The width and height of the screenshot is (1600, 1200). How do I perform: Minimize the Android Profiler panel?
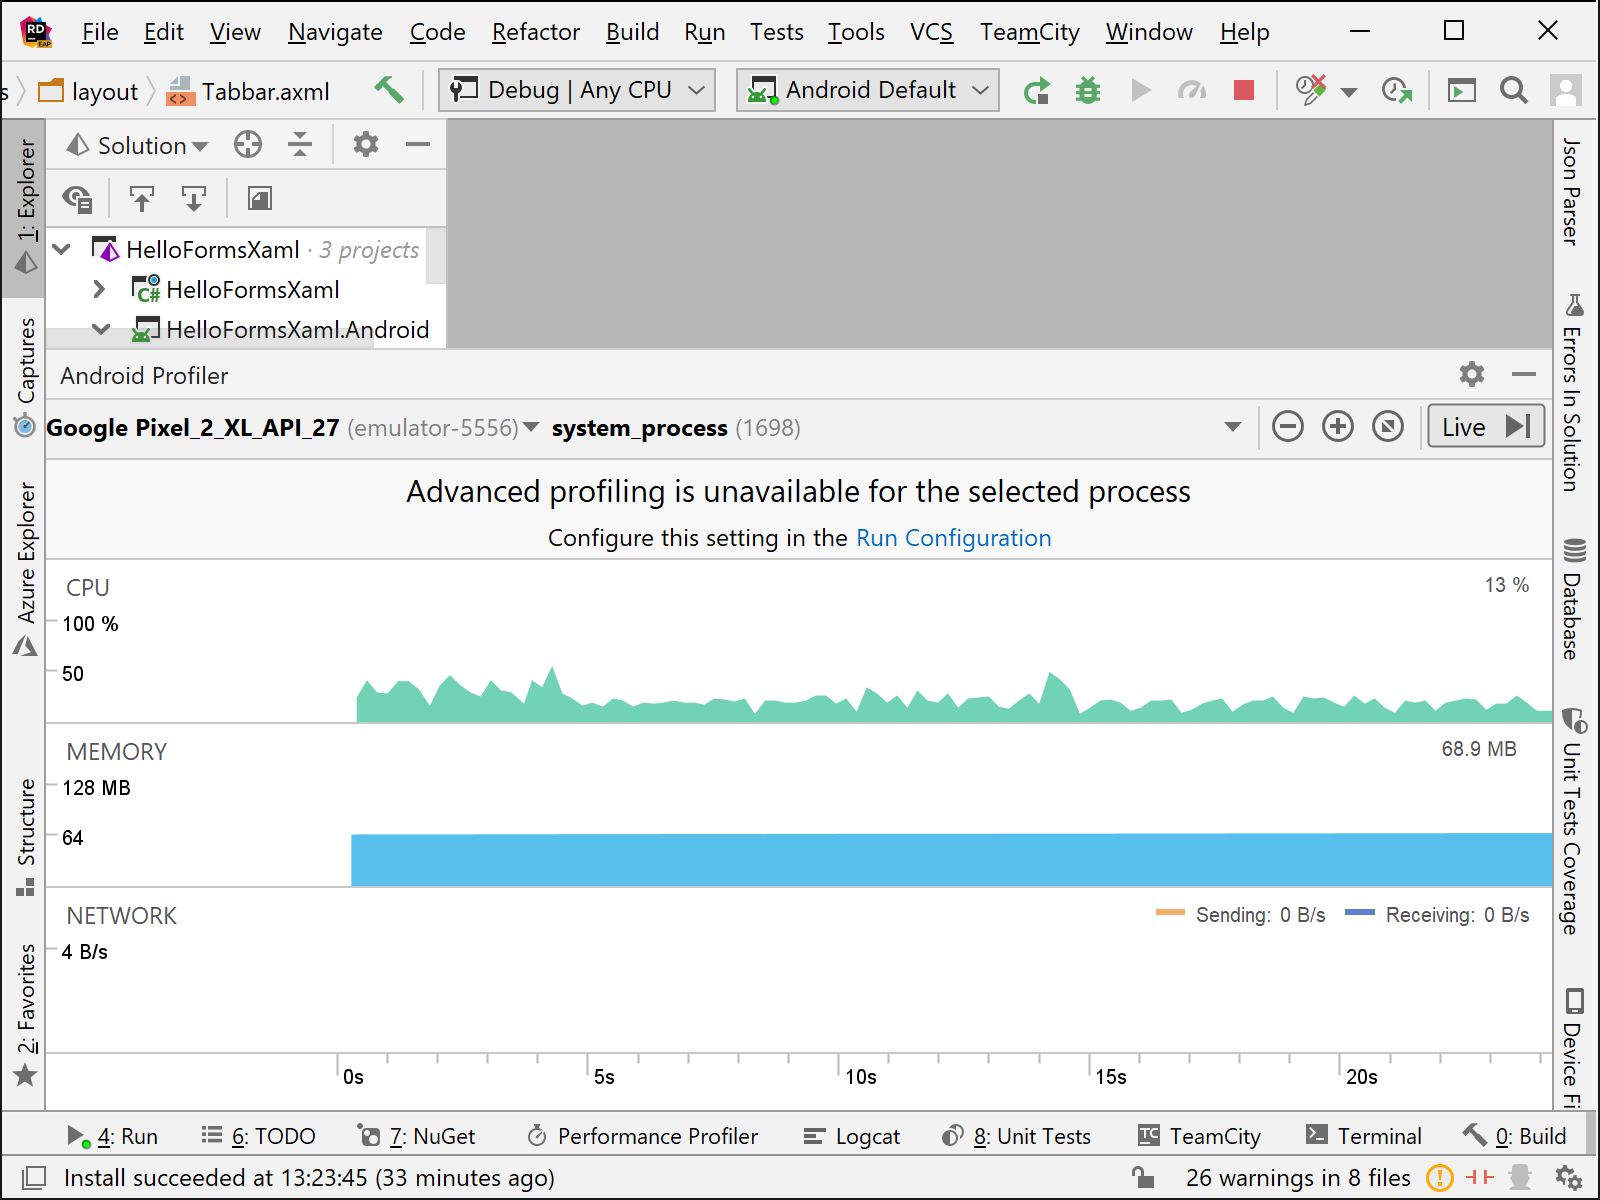coord(1524,375)
